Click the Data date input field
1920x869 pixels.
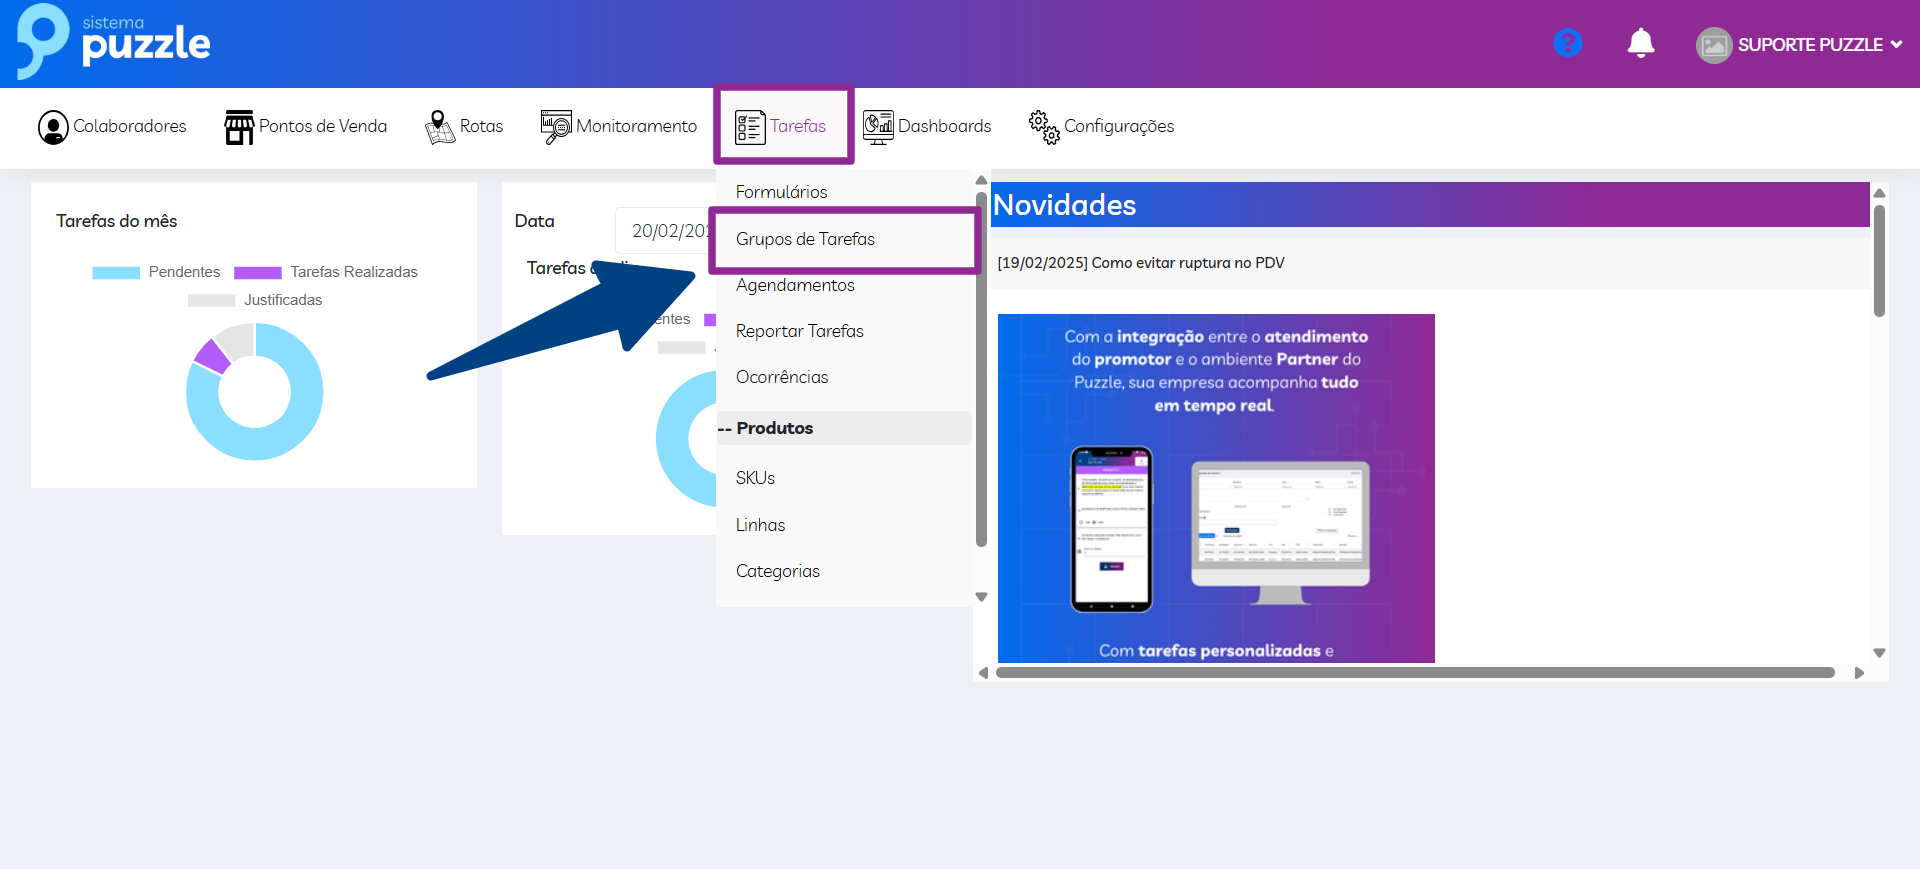coord(665,231)
